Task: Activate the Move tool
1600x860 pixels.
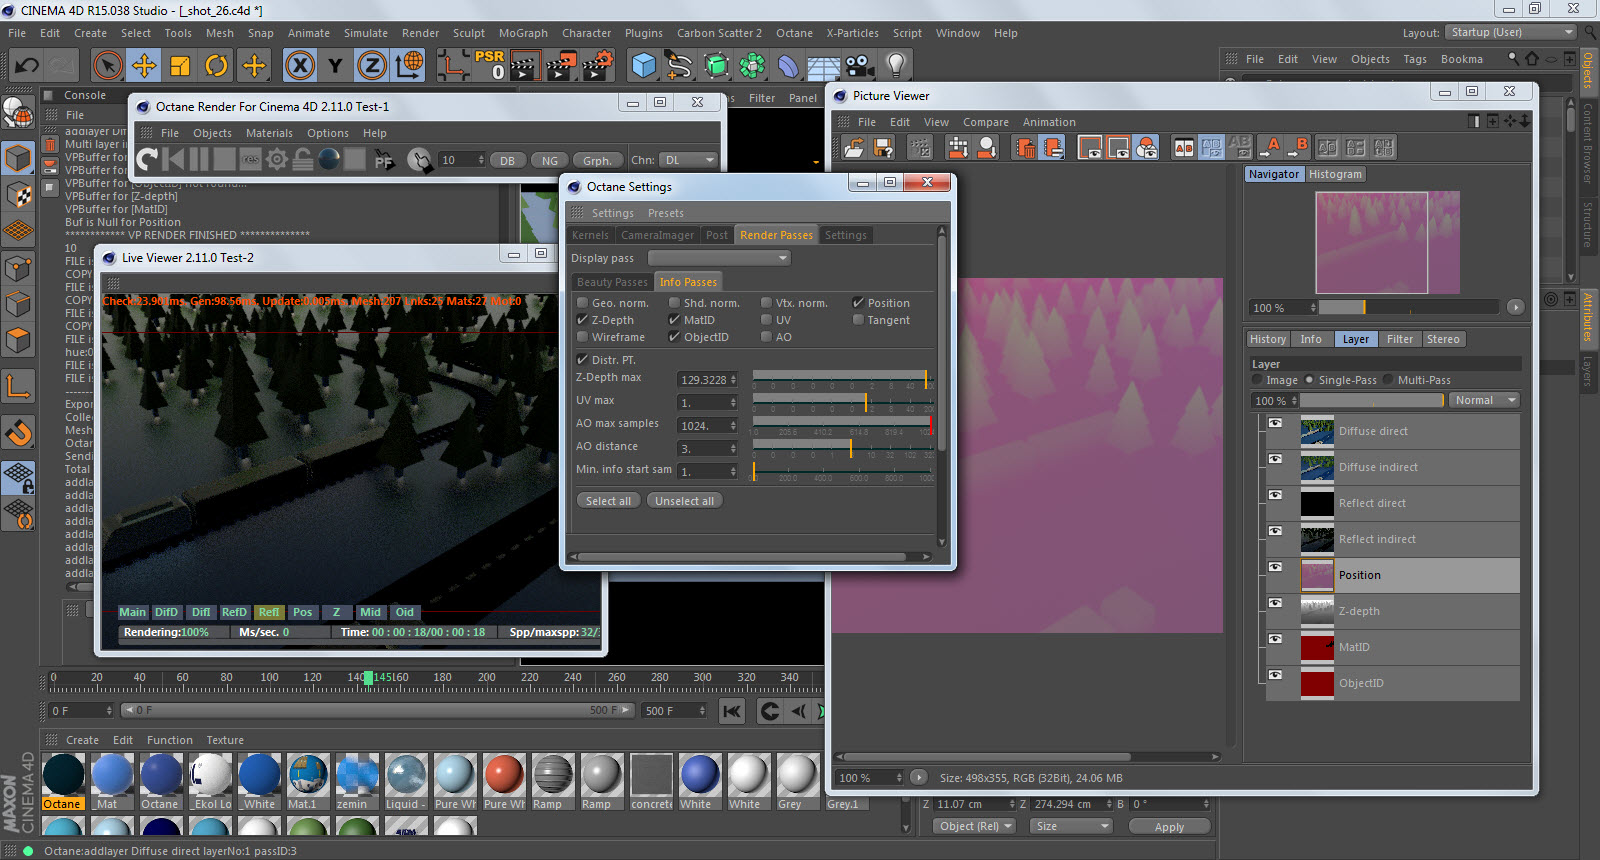Action: 144,66
